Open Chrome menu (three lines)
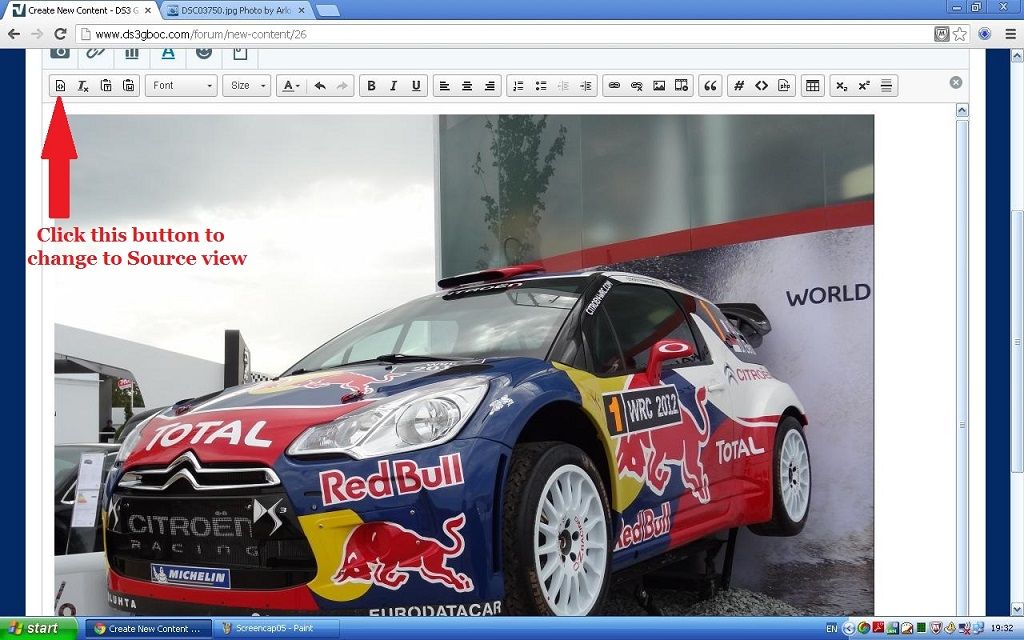The width and height of the screenshot is (1024, 640). click(x=1010, y=34)
